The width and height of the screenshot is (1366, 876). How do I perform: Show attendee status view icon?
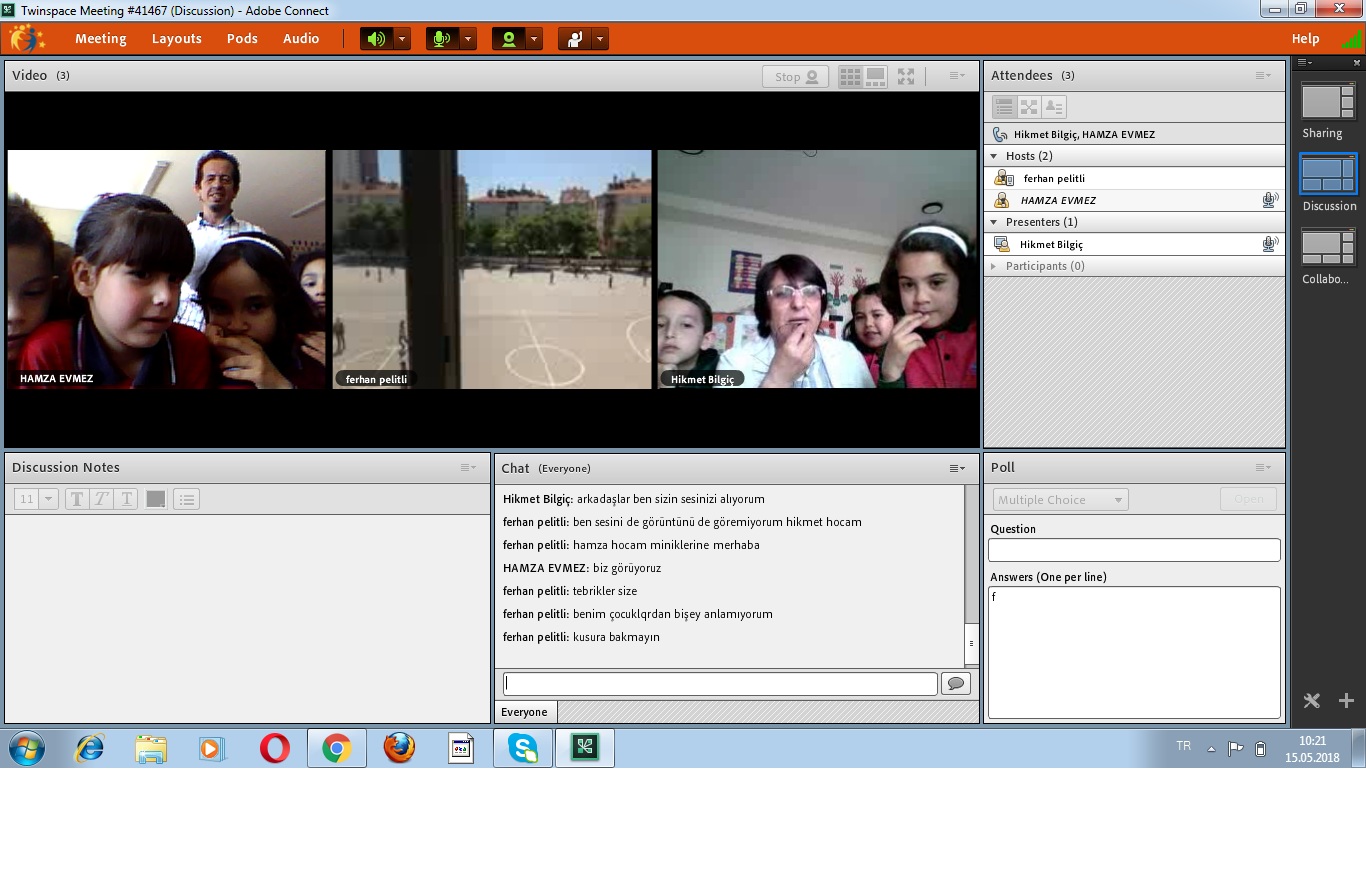click(1053, 107)
